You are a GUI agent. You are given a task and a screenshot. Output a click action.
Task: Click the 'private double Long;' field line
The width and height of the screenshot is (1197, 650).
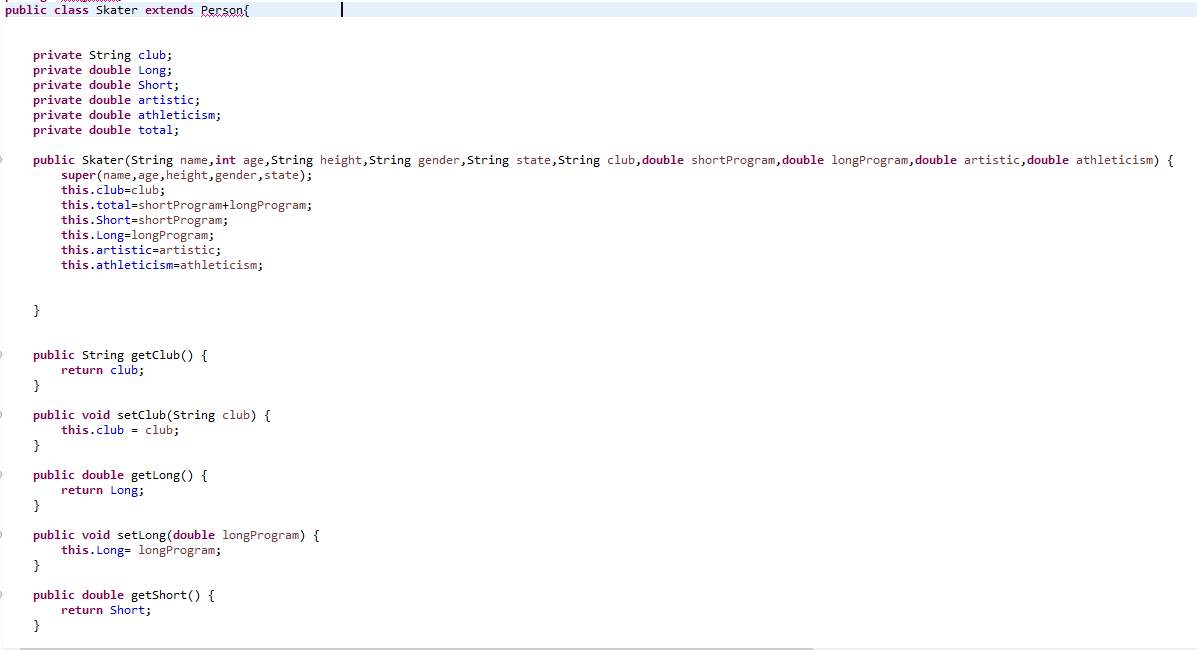[102, 70]
